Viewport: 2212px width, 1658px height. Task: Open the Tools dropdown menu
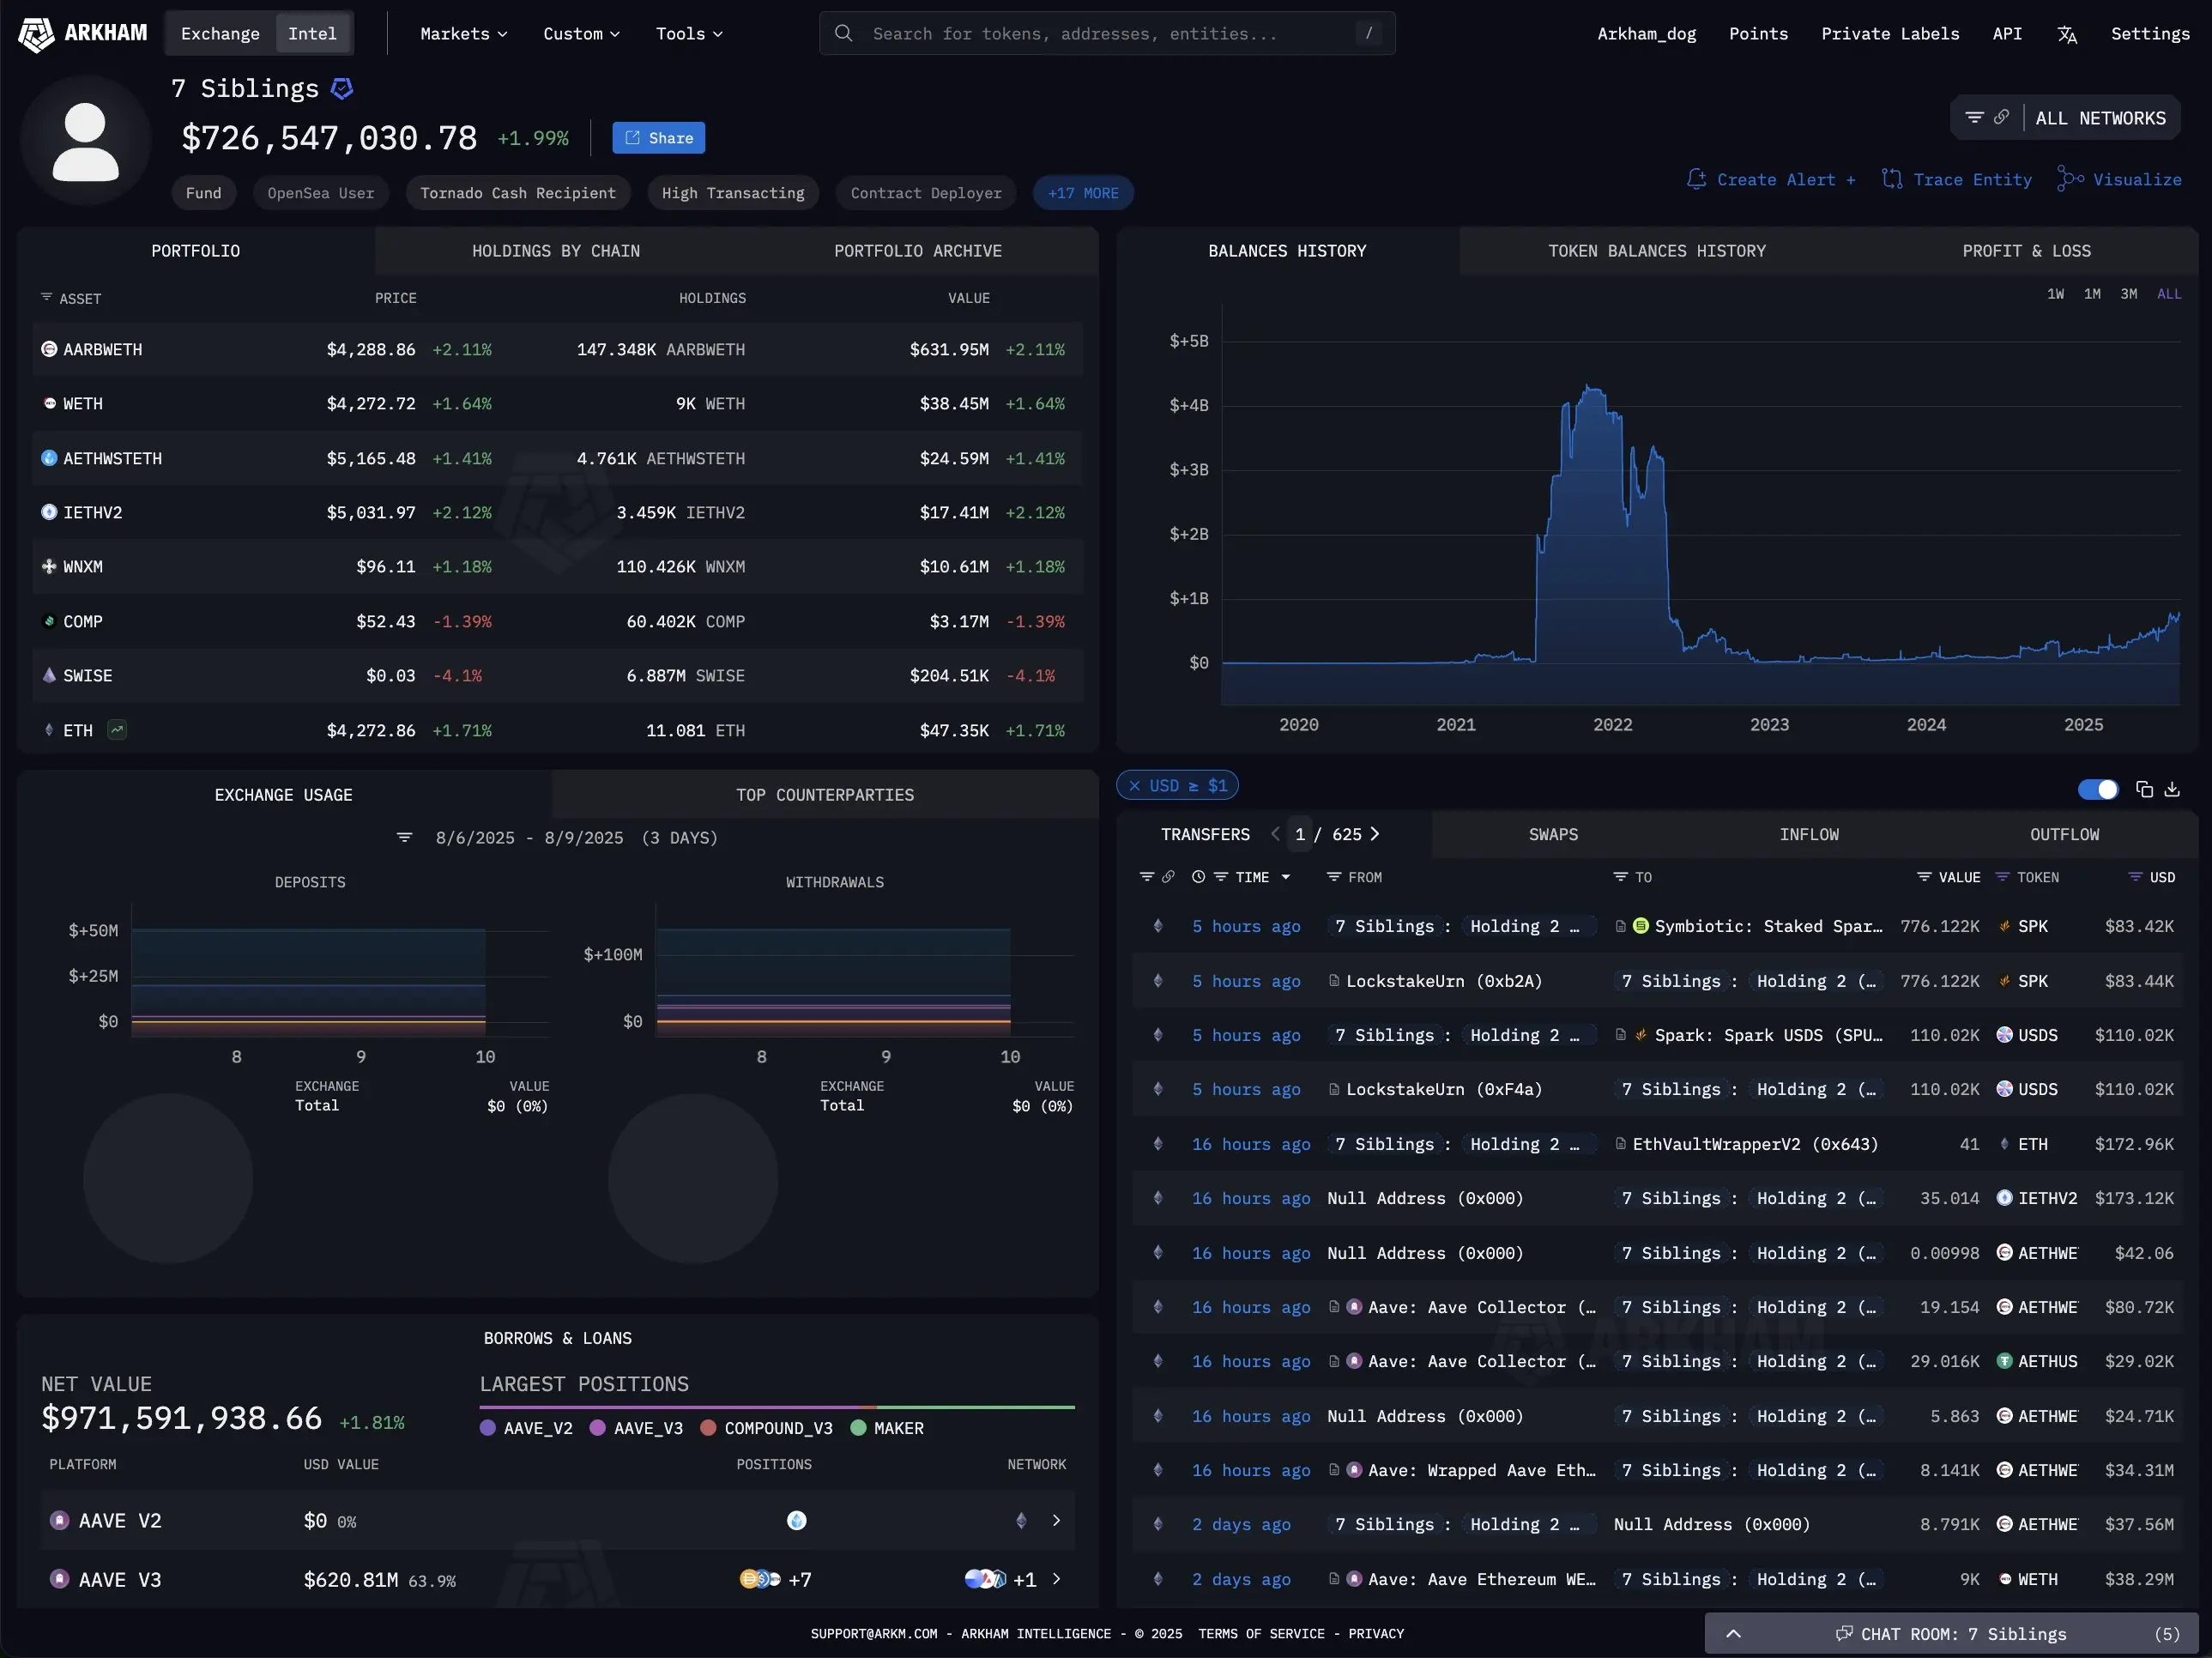[689, 33]
